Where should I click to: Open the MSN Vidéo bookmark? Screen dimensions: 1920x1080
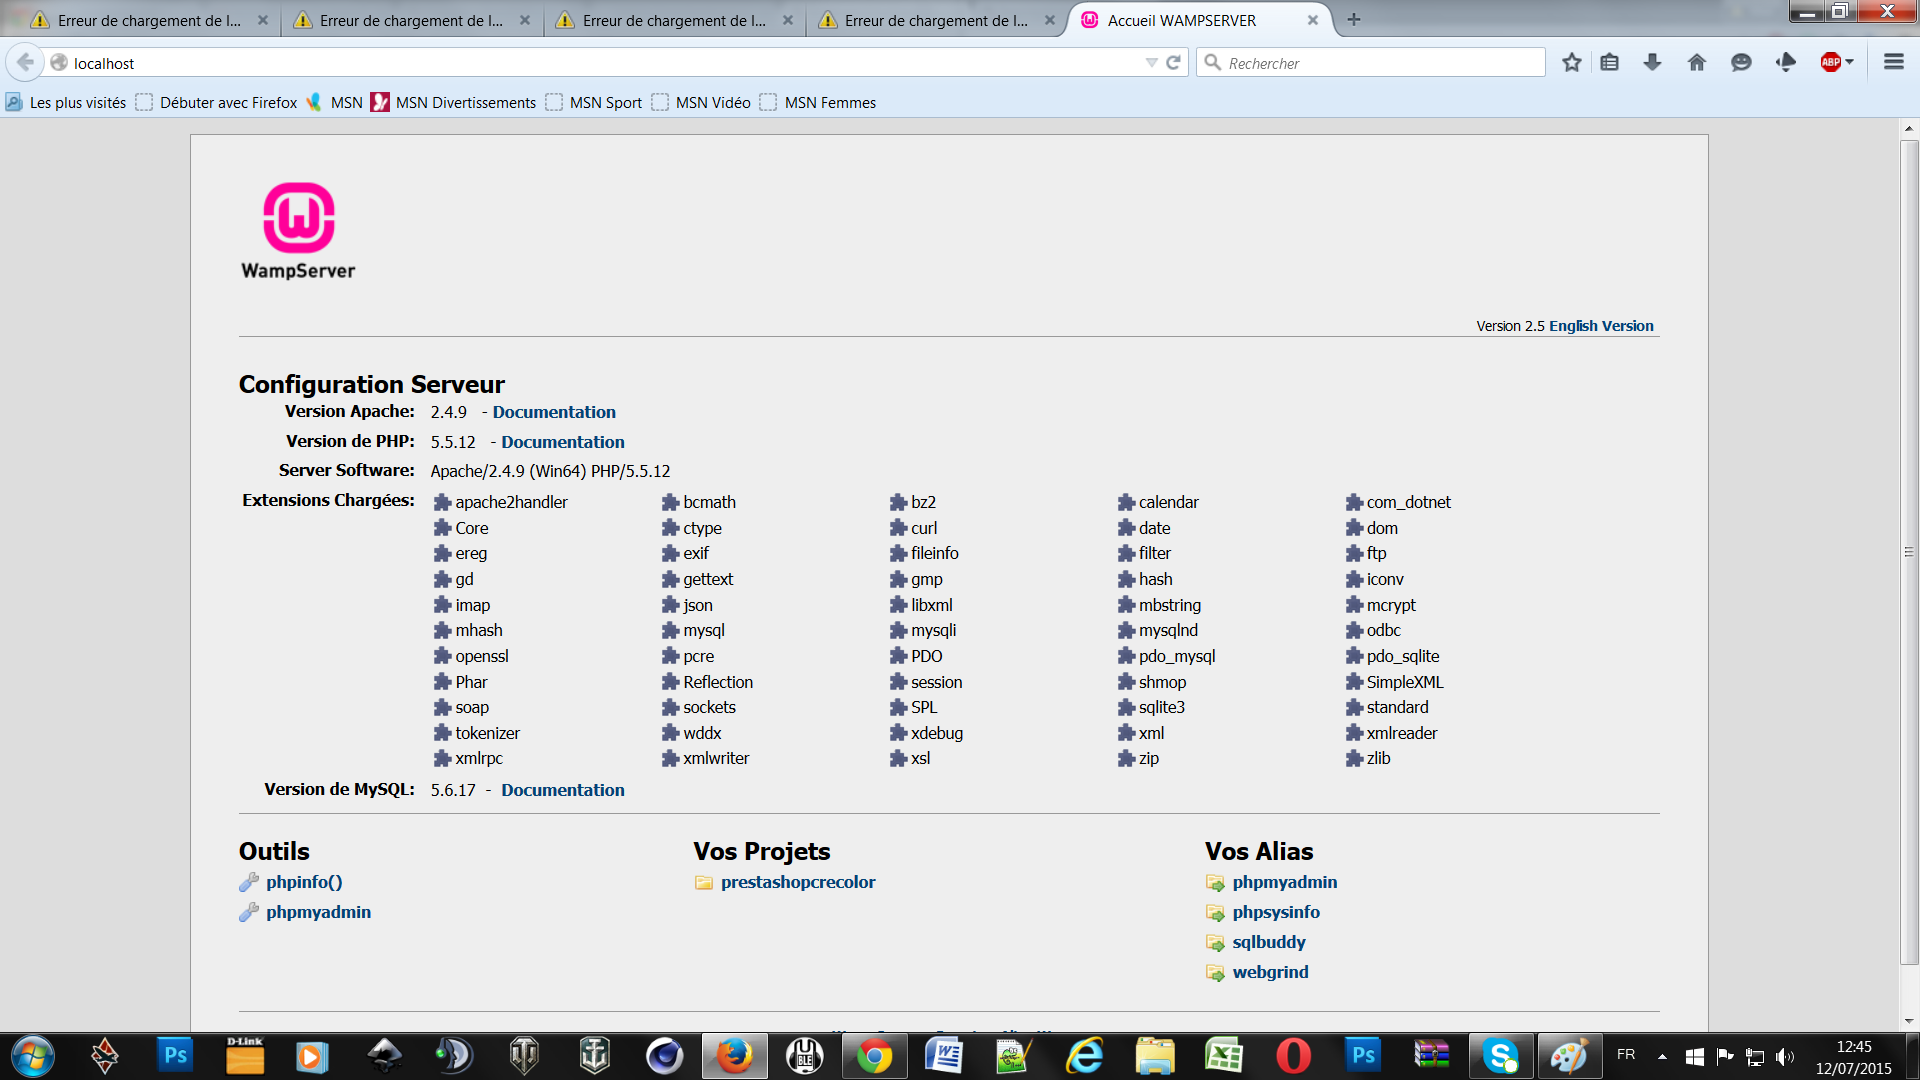pyautogui.click(x=701, y=102)
